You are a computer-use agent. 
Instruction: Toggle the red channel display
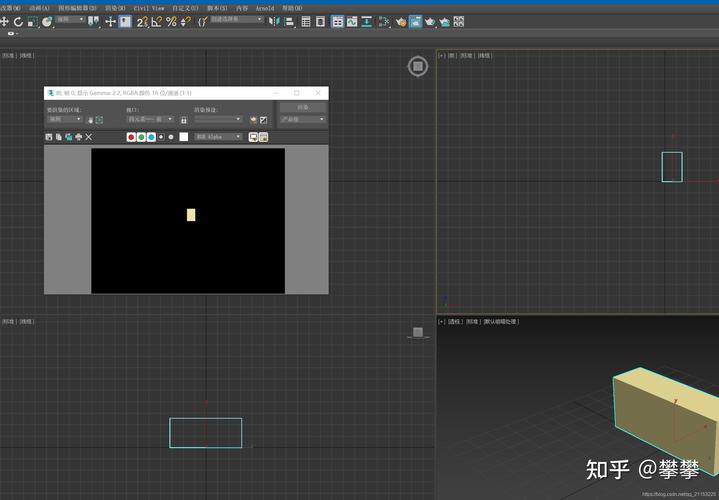click(131, 137)
